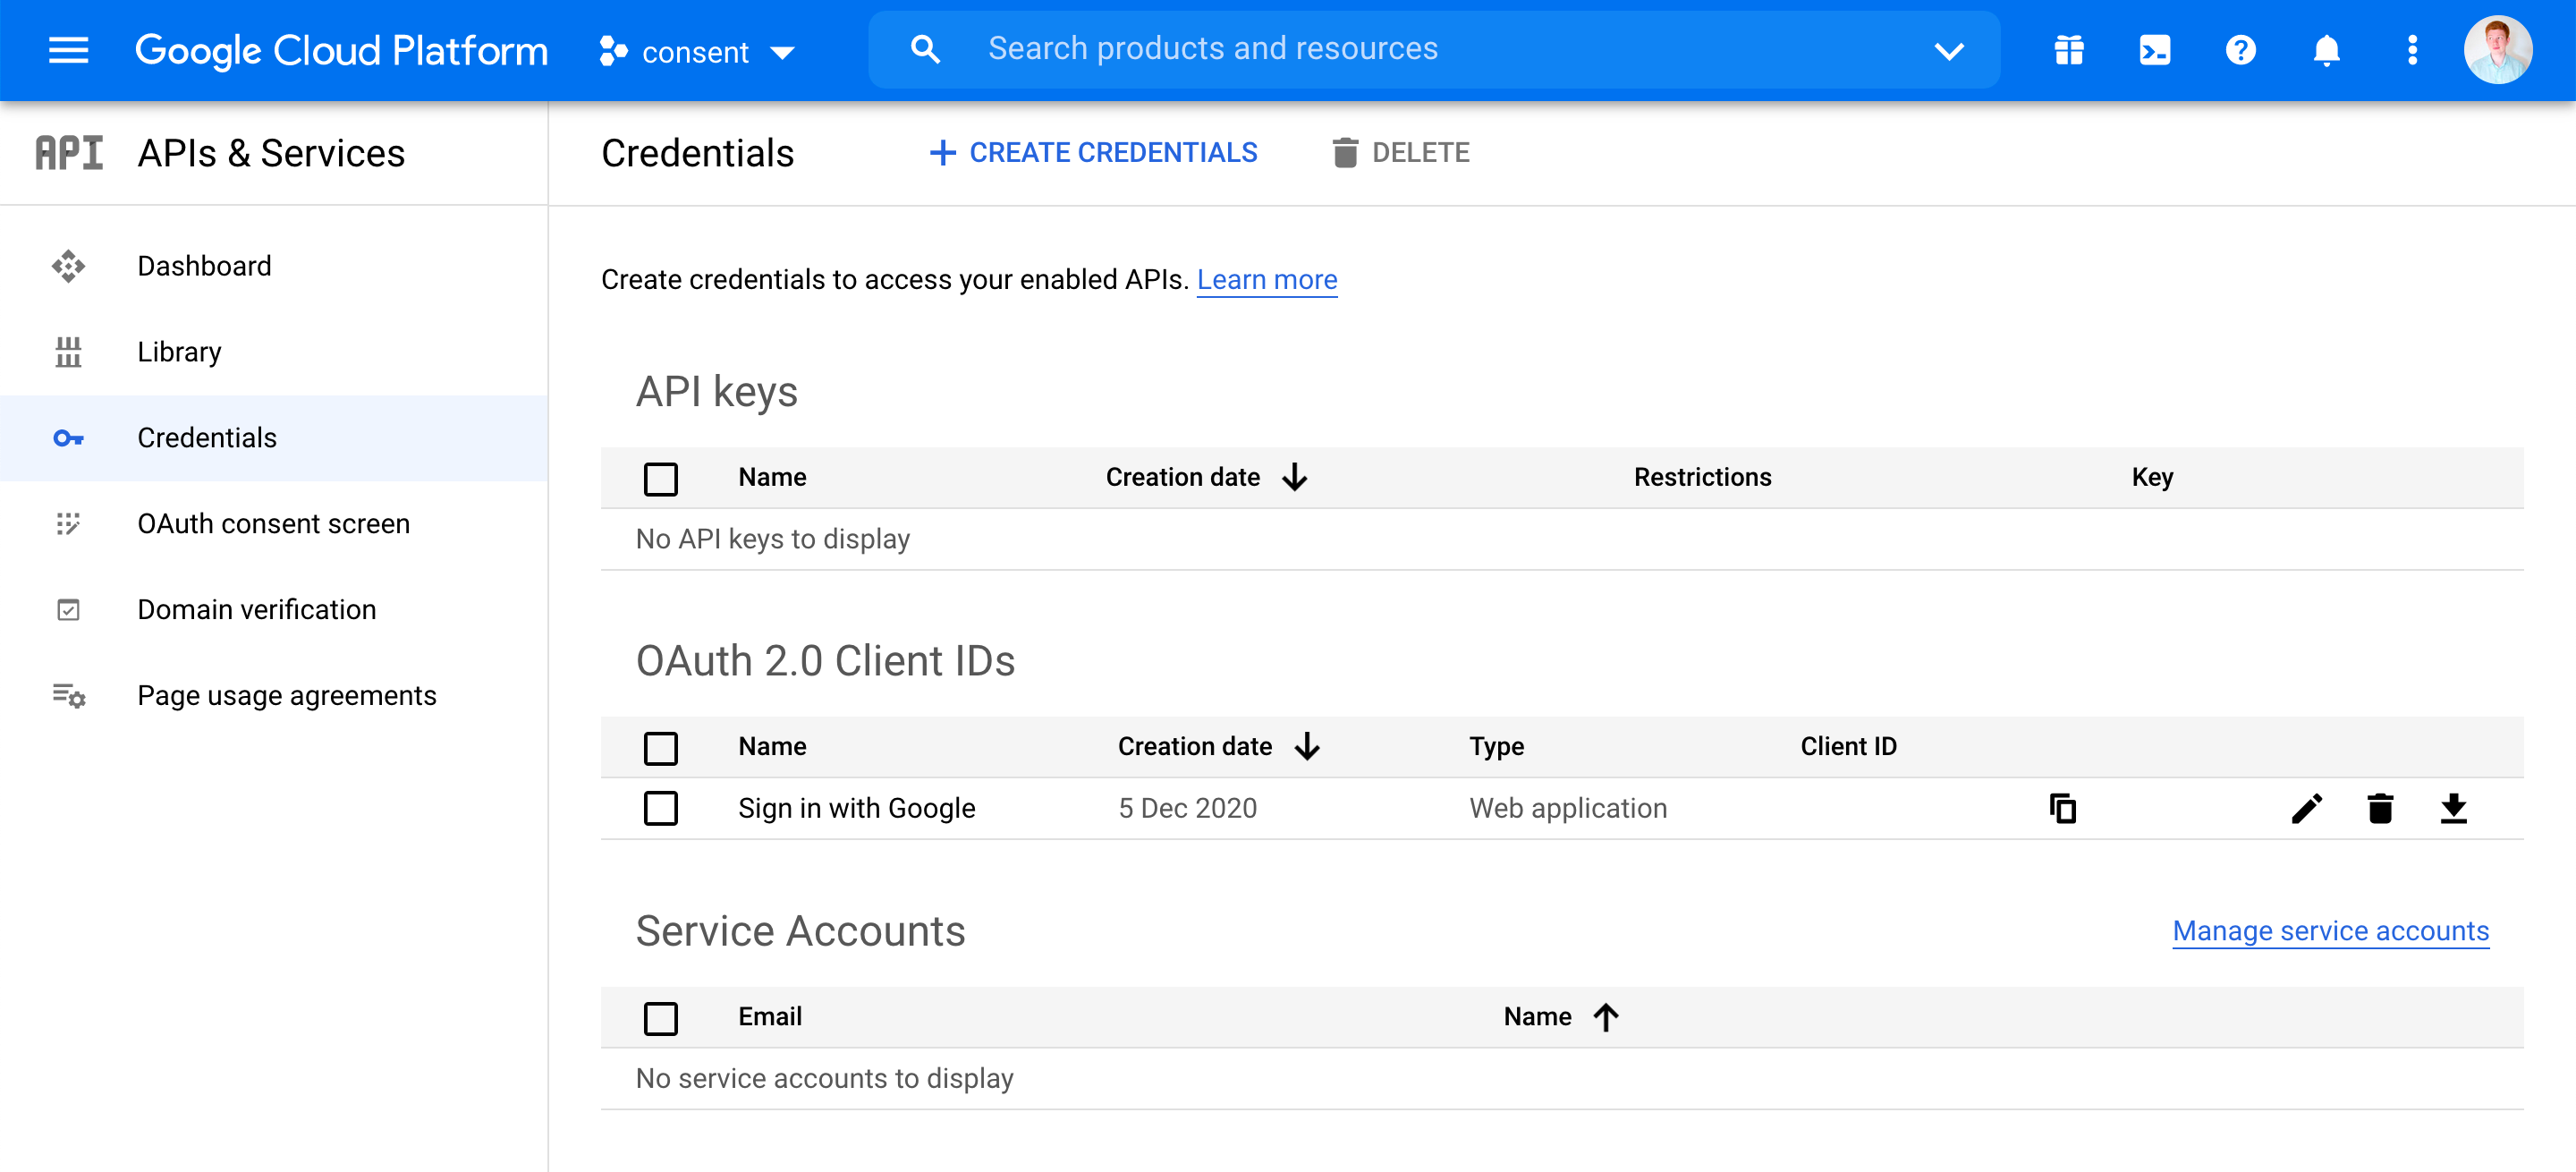The image size is (2576, 1172).
Task: Check the Sign in with Google row checkbox
Action: [x=660, y=808]
